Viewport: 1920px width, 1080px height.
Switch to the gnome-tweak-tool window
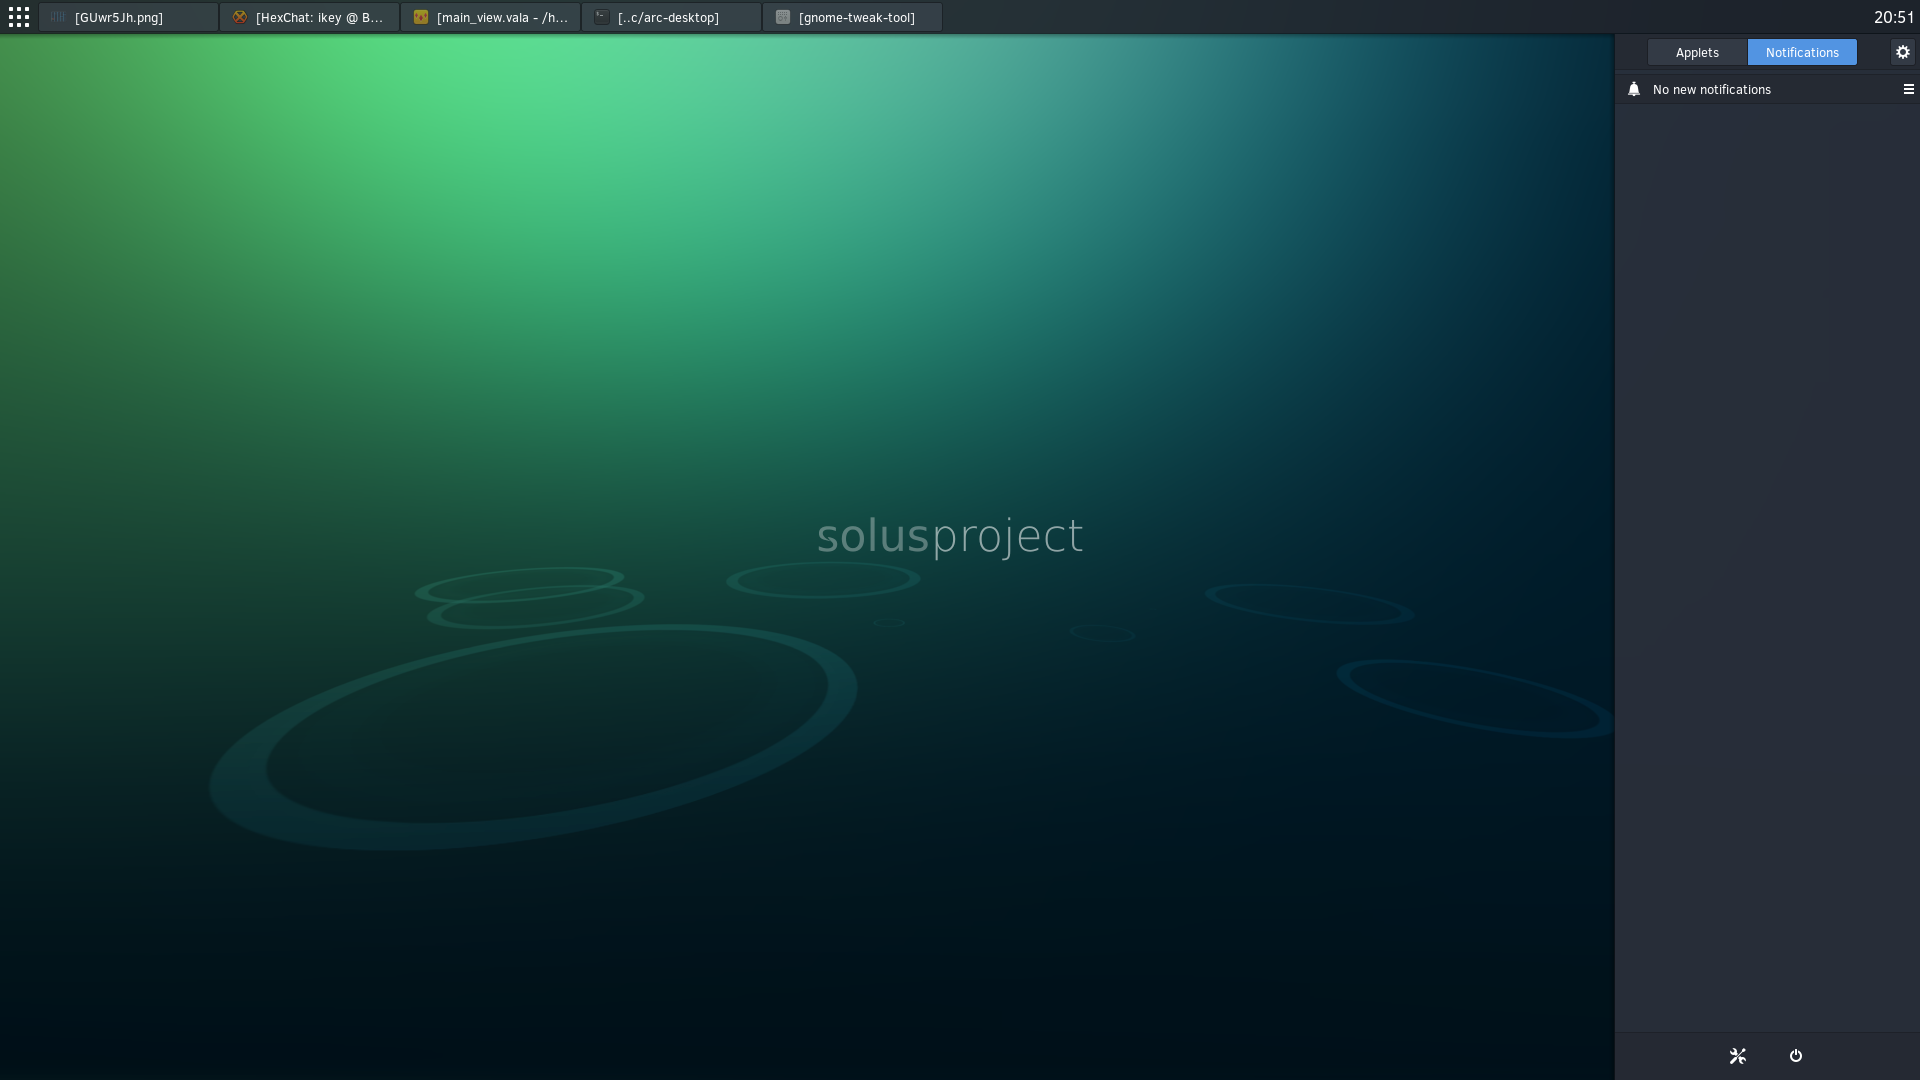pos(852,17)
